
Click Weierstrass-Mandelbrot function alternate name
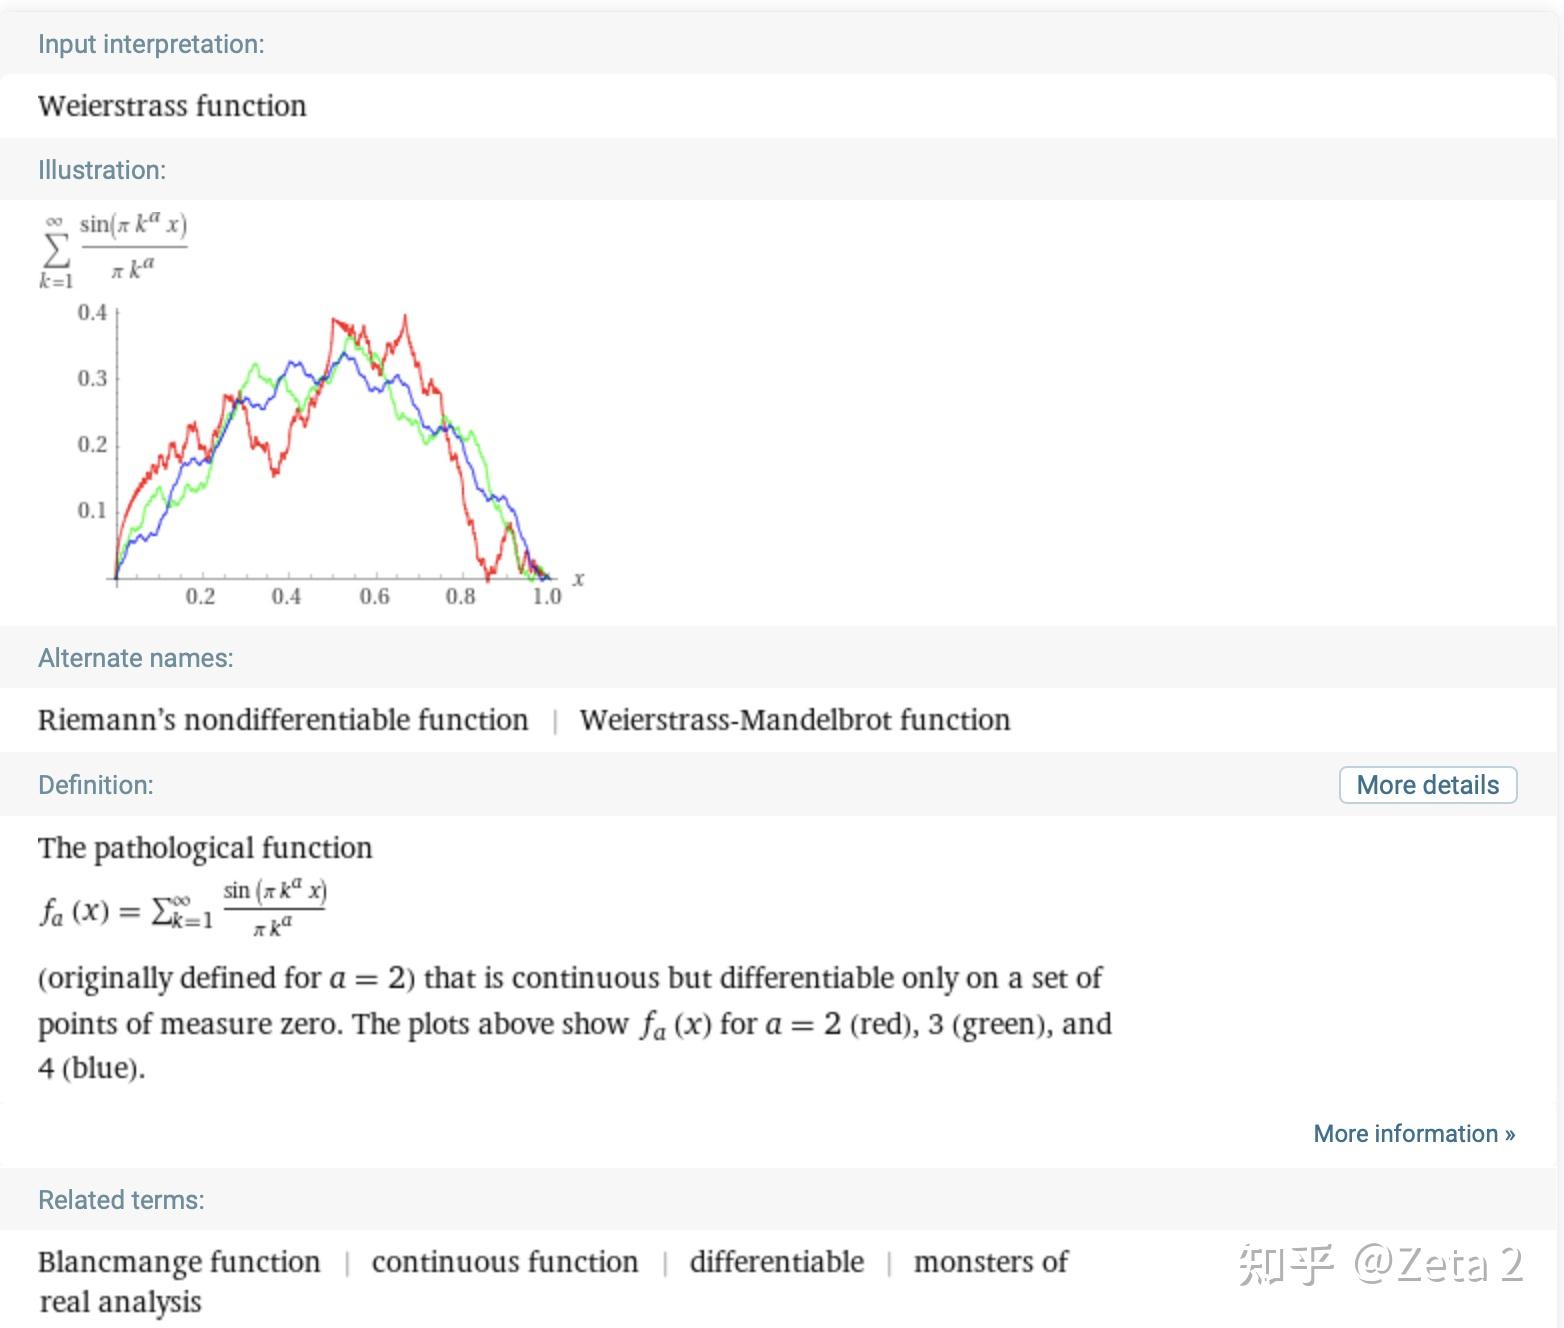[x=795, y=720]
